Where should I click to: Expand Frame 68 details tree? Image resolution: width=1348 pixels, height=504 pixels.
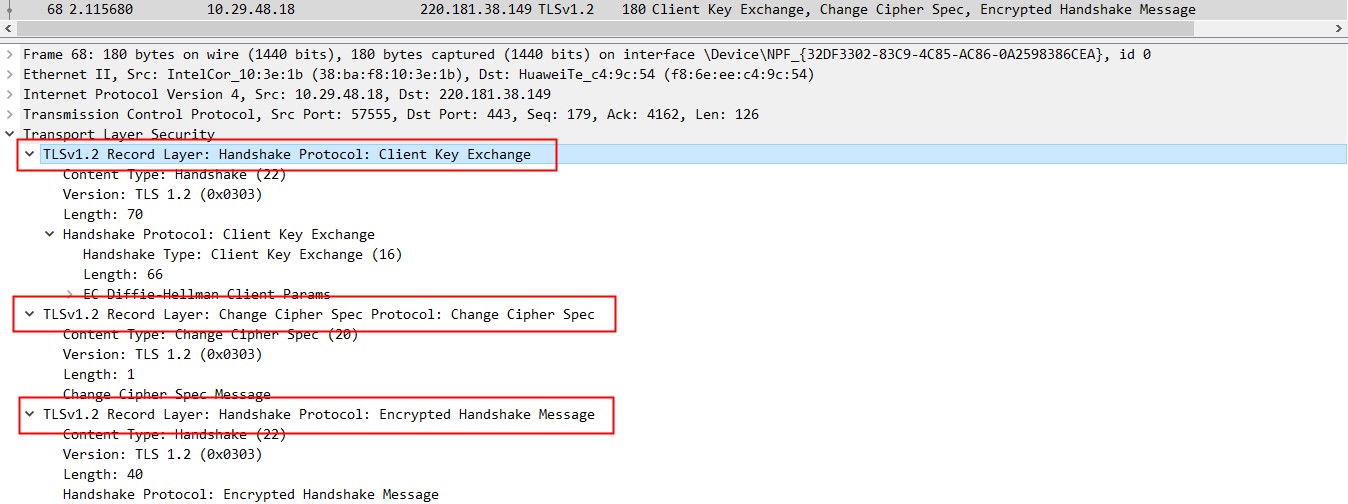[10, 54]
